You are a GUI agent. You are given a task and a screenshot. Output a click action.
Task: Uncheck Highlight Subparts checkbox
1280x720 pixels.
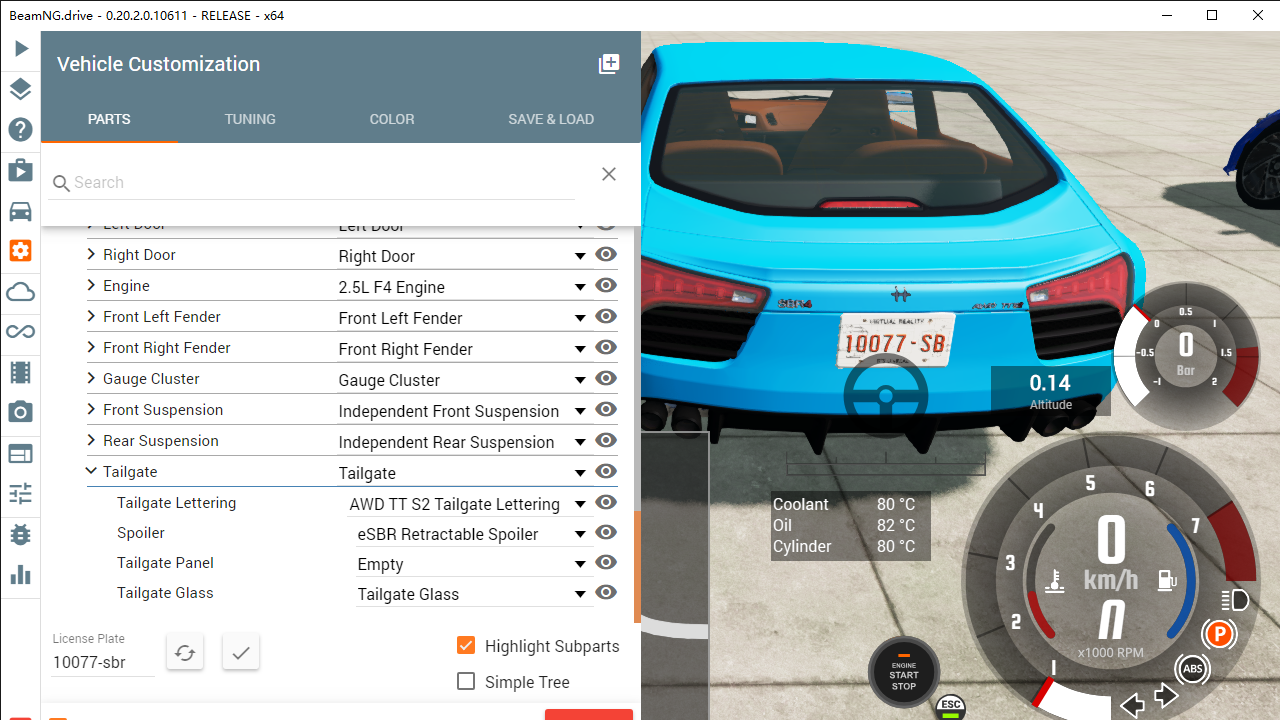click(x=466, y=645)
